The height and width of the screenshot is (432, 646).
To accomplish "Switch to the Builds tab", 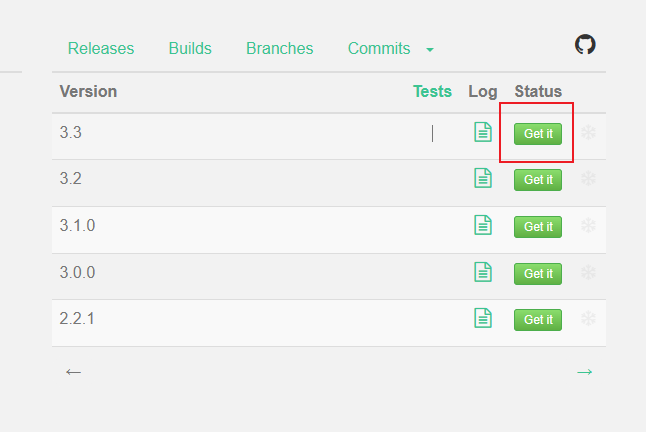I will pos(190,48).
